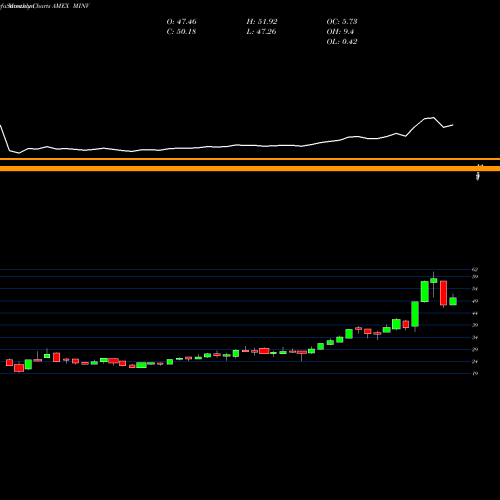
Task: Click the 62 price axis label
Action: click(475, 269)
